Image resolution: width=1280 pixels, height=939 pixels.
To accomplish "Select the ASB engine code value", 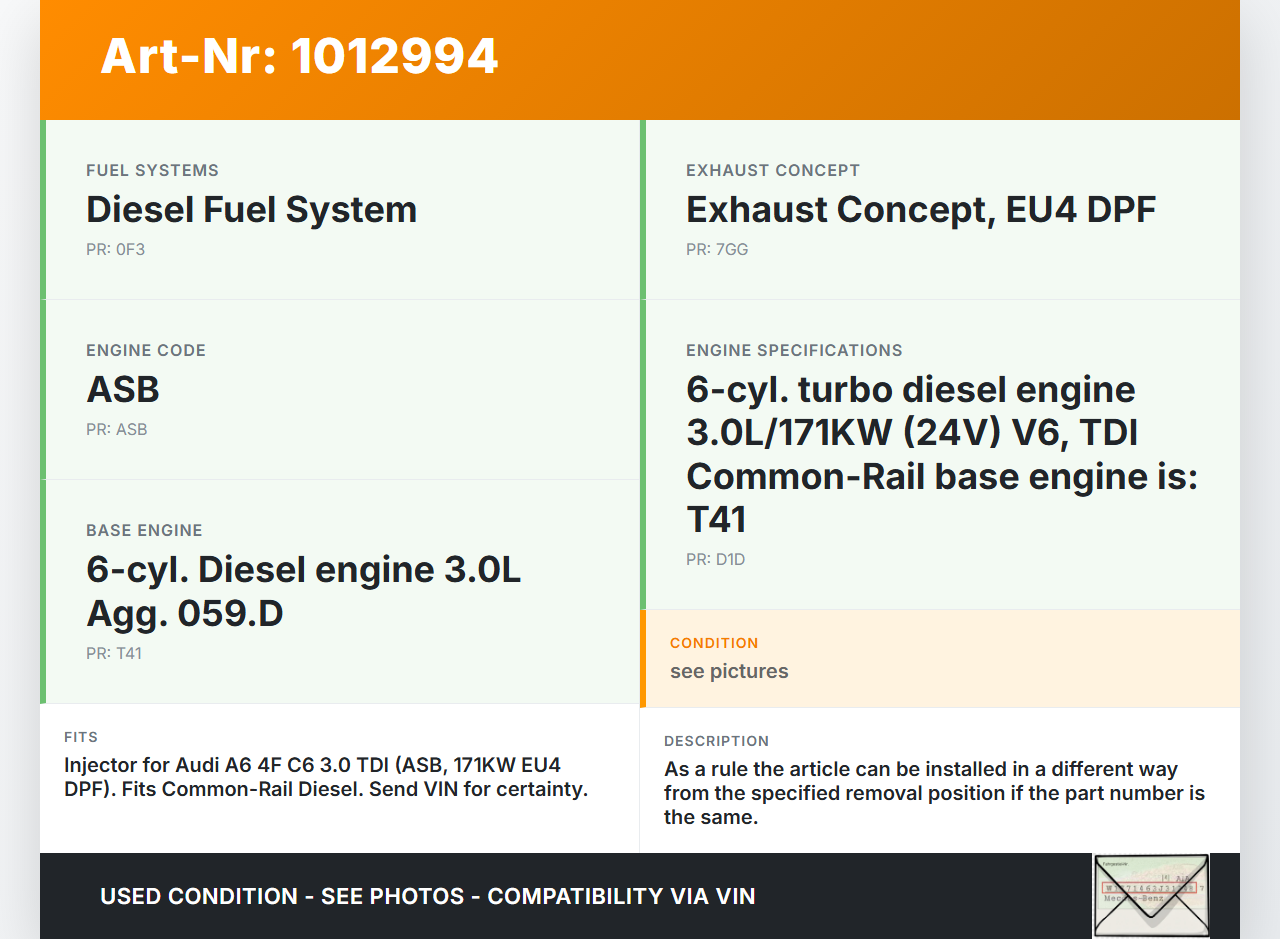I will pos(123,390).
